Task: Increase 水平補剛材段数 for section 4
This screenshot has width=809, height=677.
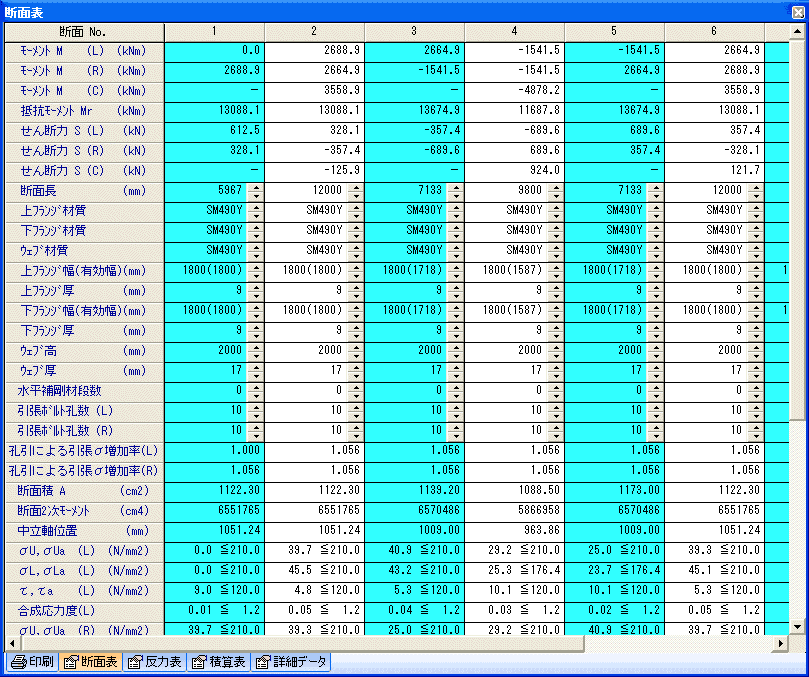Action: (556, 389)
